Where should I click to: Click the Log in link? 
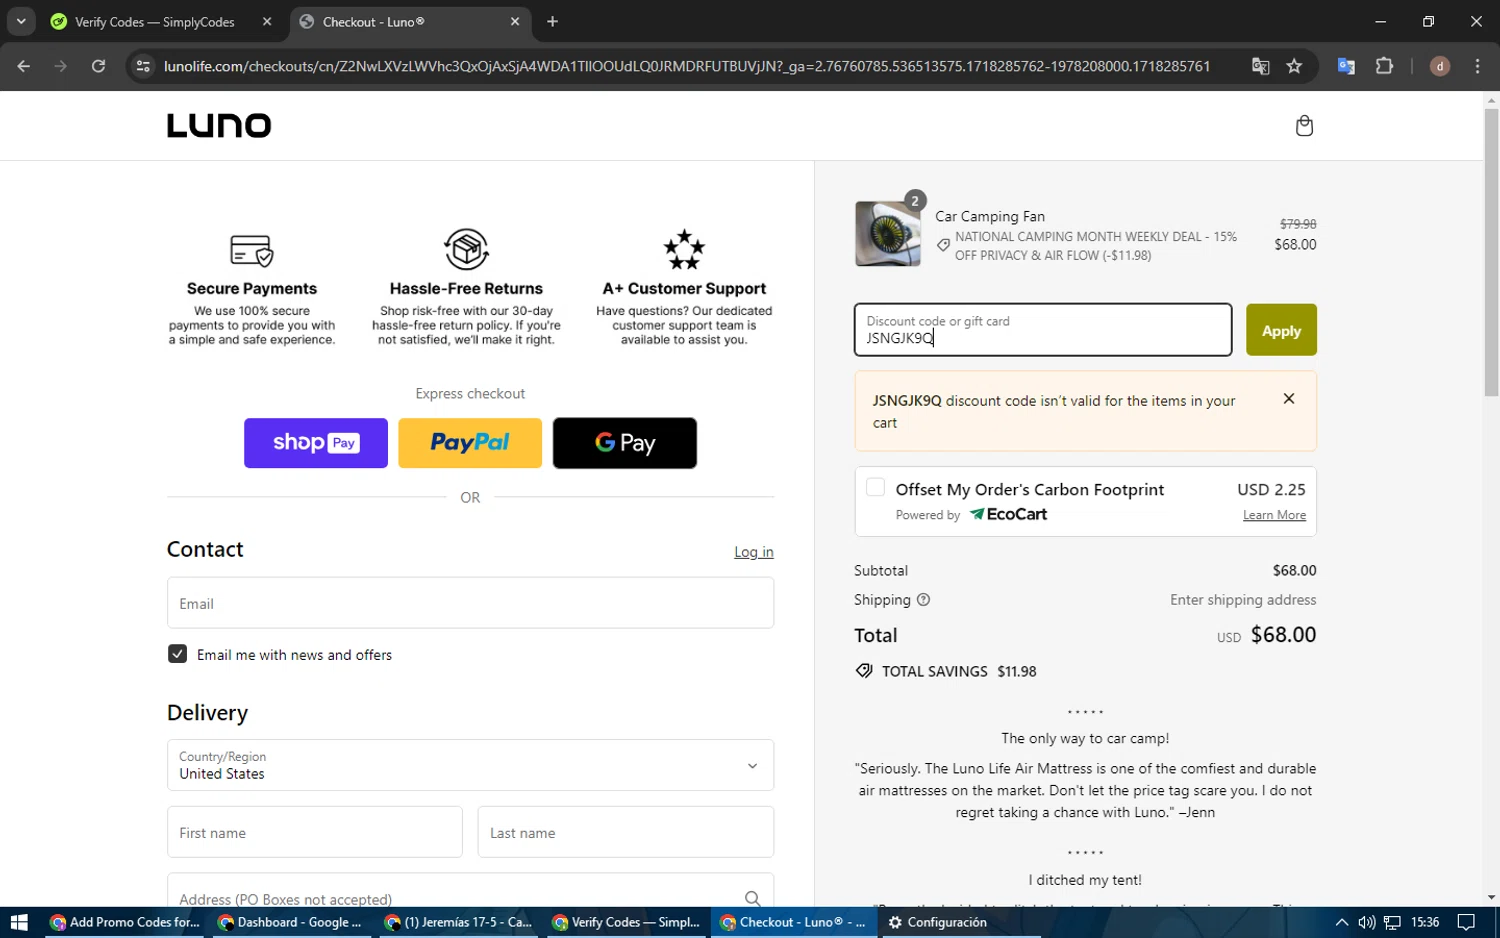coord(754,552)
